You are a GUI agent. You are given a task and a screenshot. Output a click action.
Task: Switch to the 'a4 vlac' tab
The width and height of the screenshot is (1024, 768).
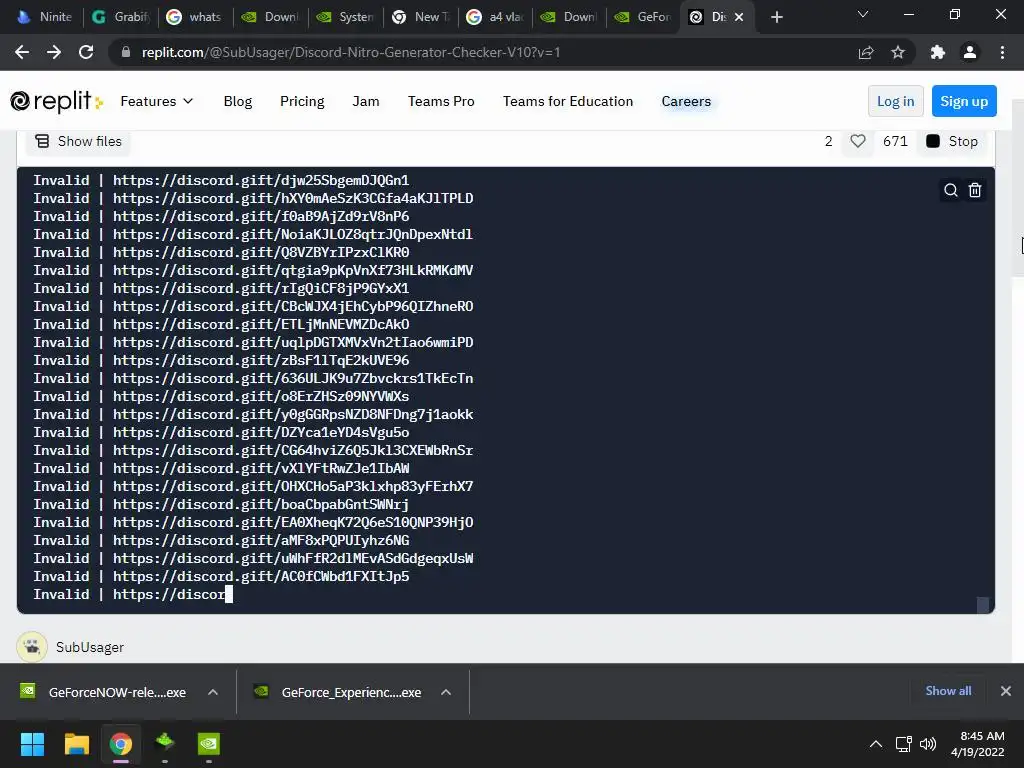(x=496, y=17)
